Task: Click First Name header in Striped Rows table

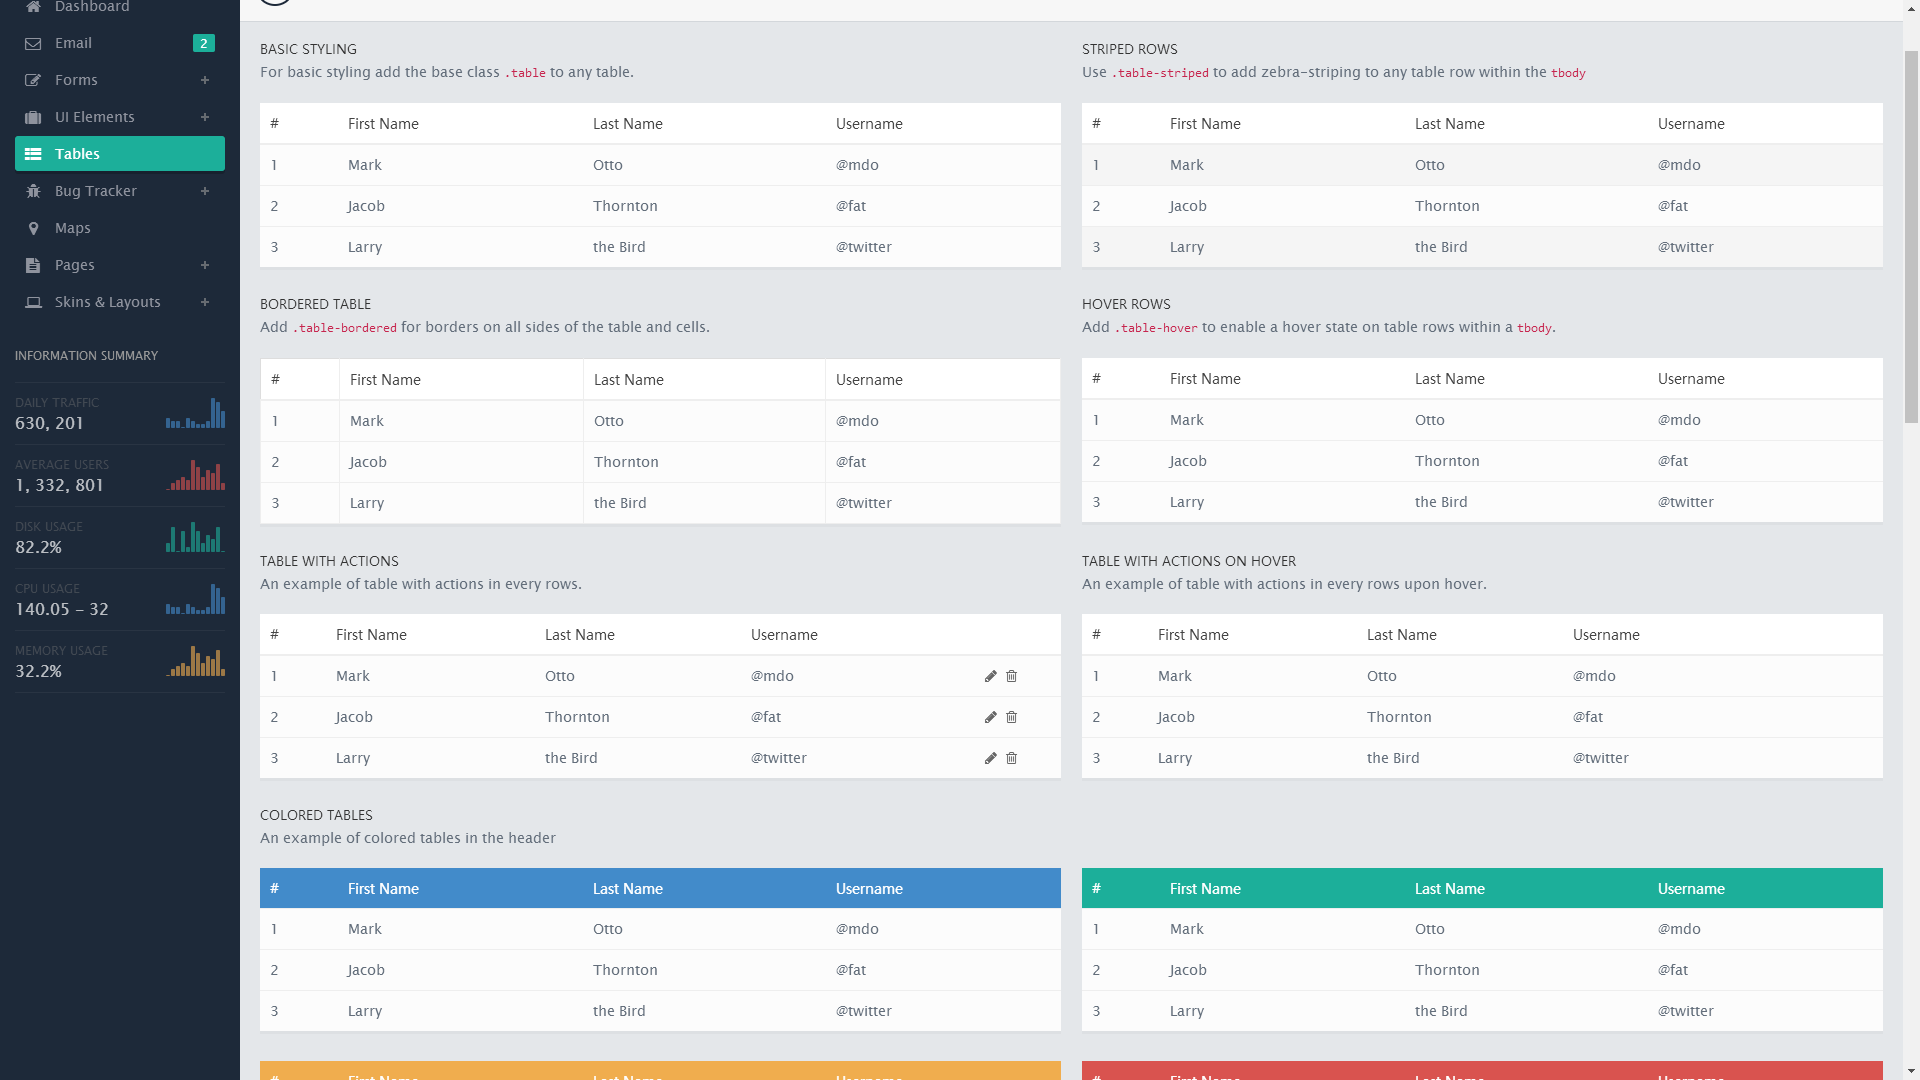Action: tap(1205, 125)
